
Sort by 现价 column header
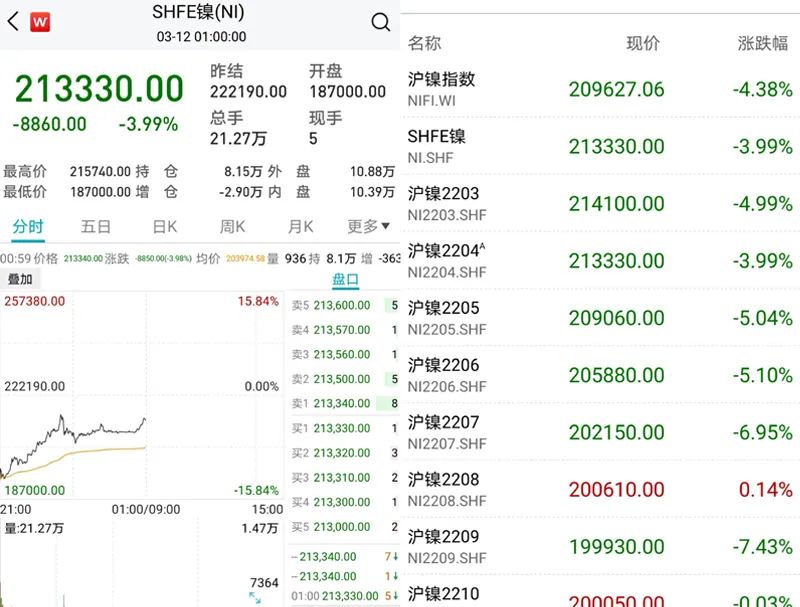point(643,43)
